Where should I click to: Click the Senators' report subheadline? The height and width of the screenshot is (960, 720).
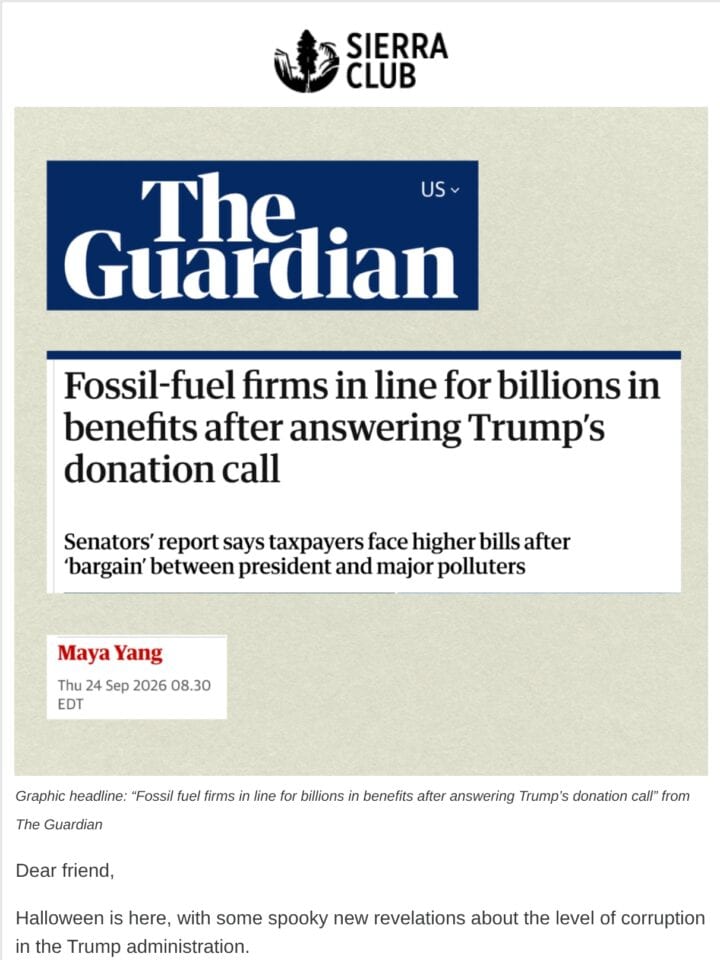click(317, 554)
